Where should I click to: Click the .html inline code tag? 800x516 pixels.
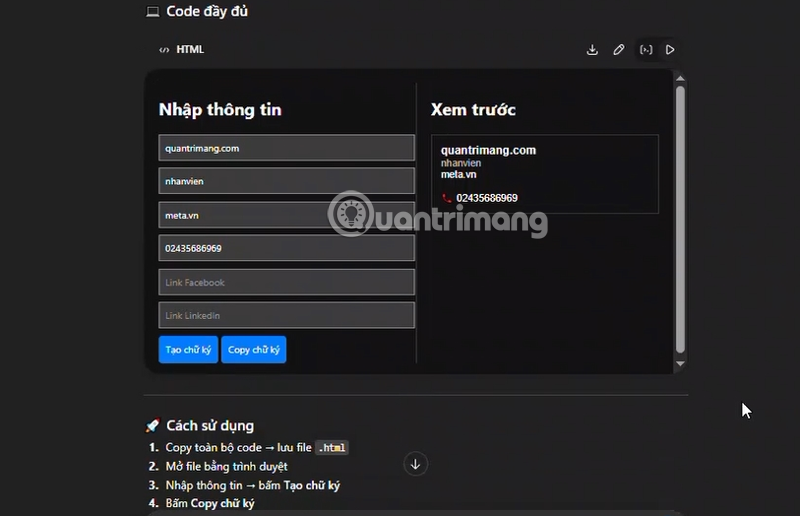332,448
